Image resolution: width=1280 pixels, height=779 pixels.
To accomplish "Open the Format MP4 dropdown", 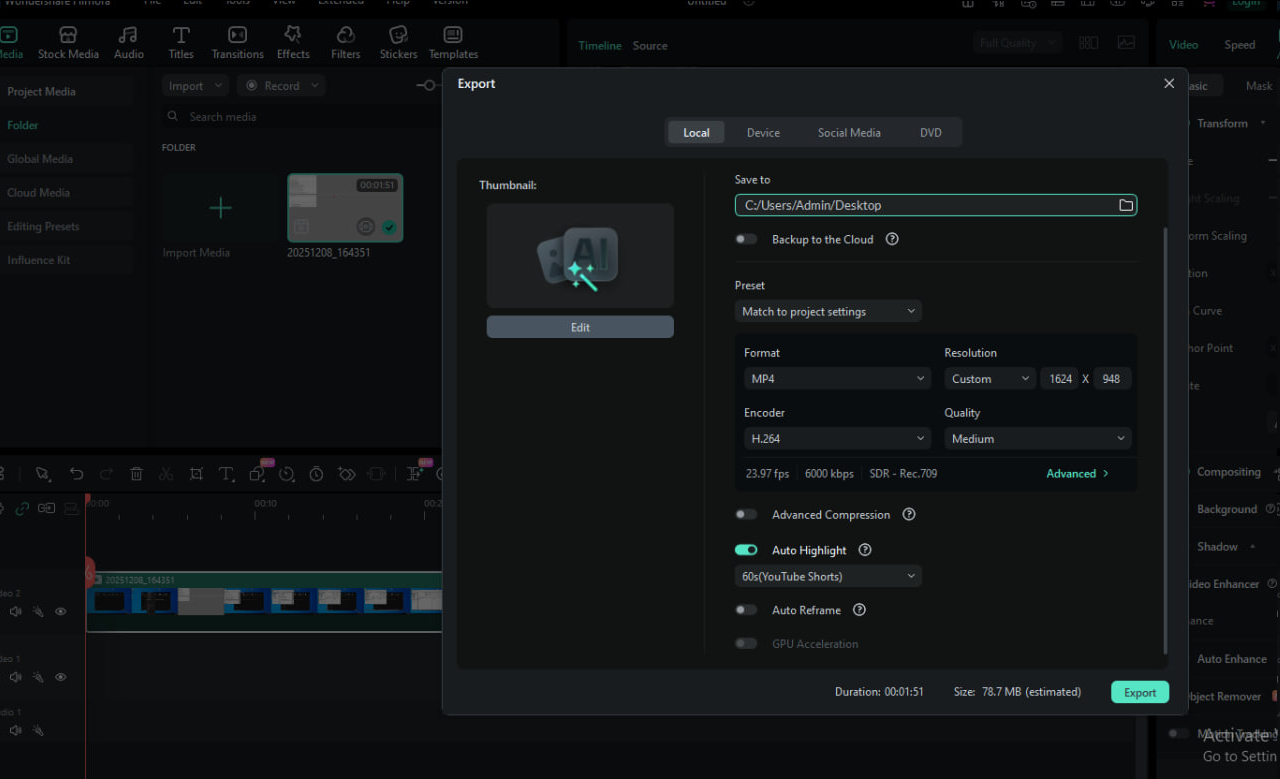I will coord(838,379).
